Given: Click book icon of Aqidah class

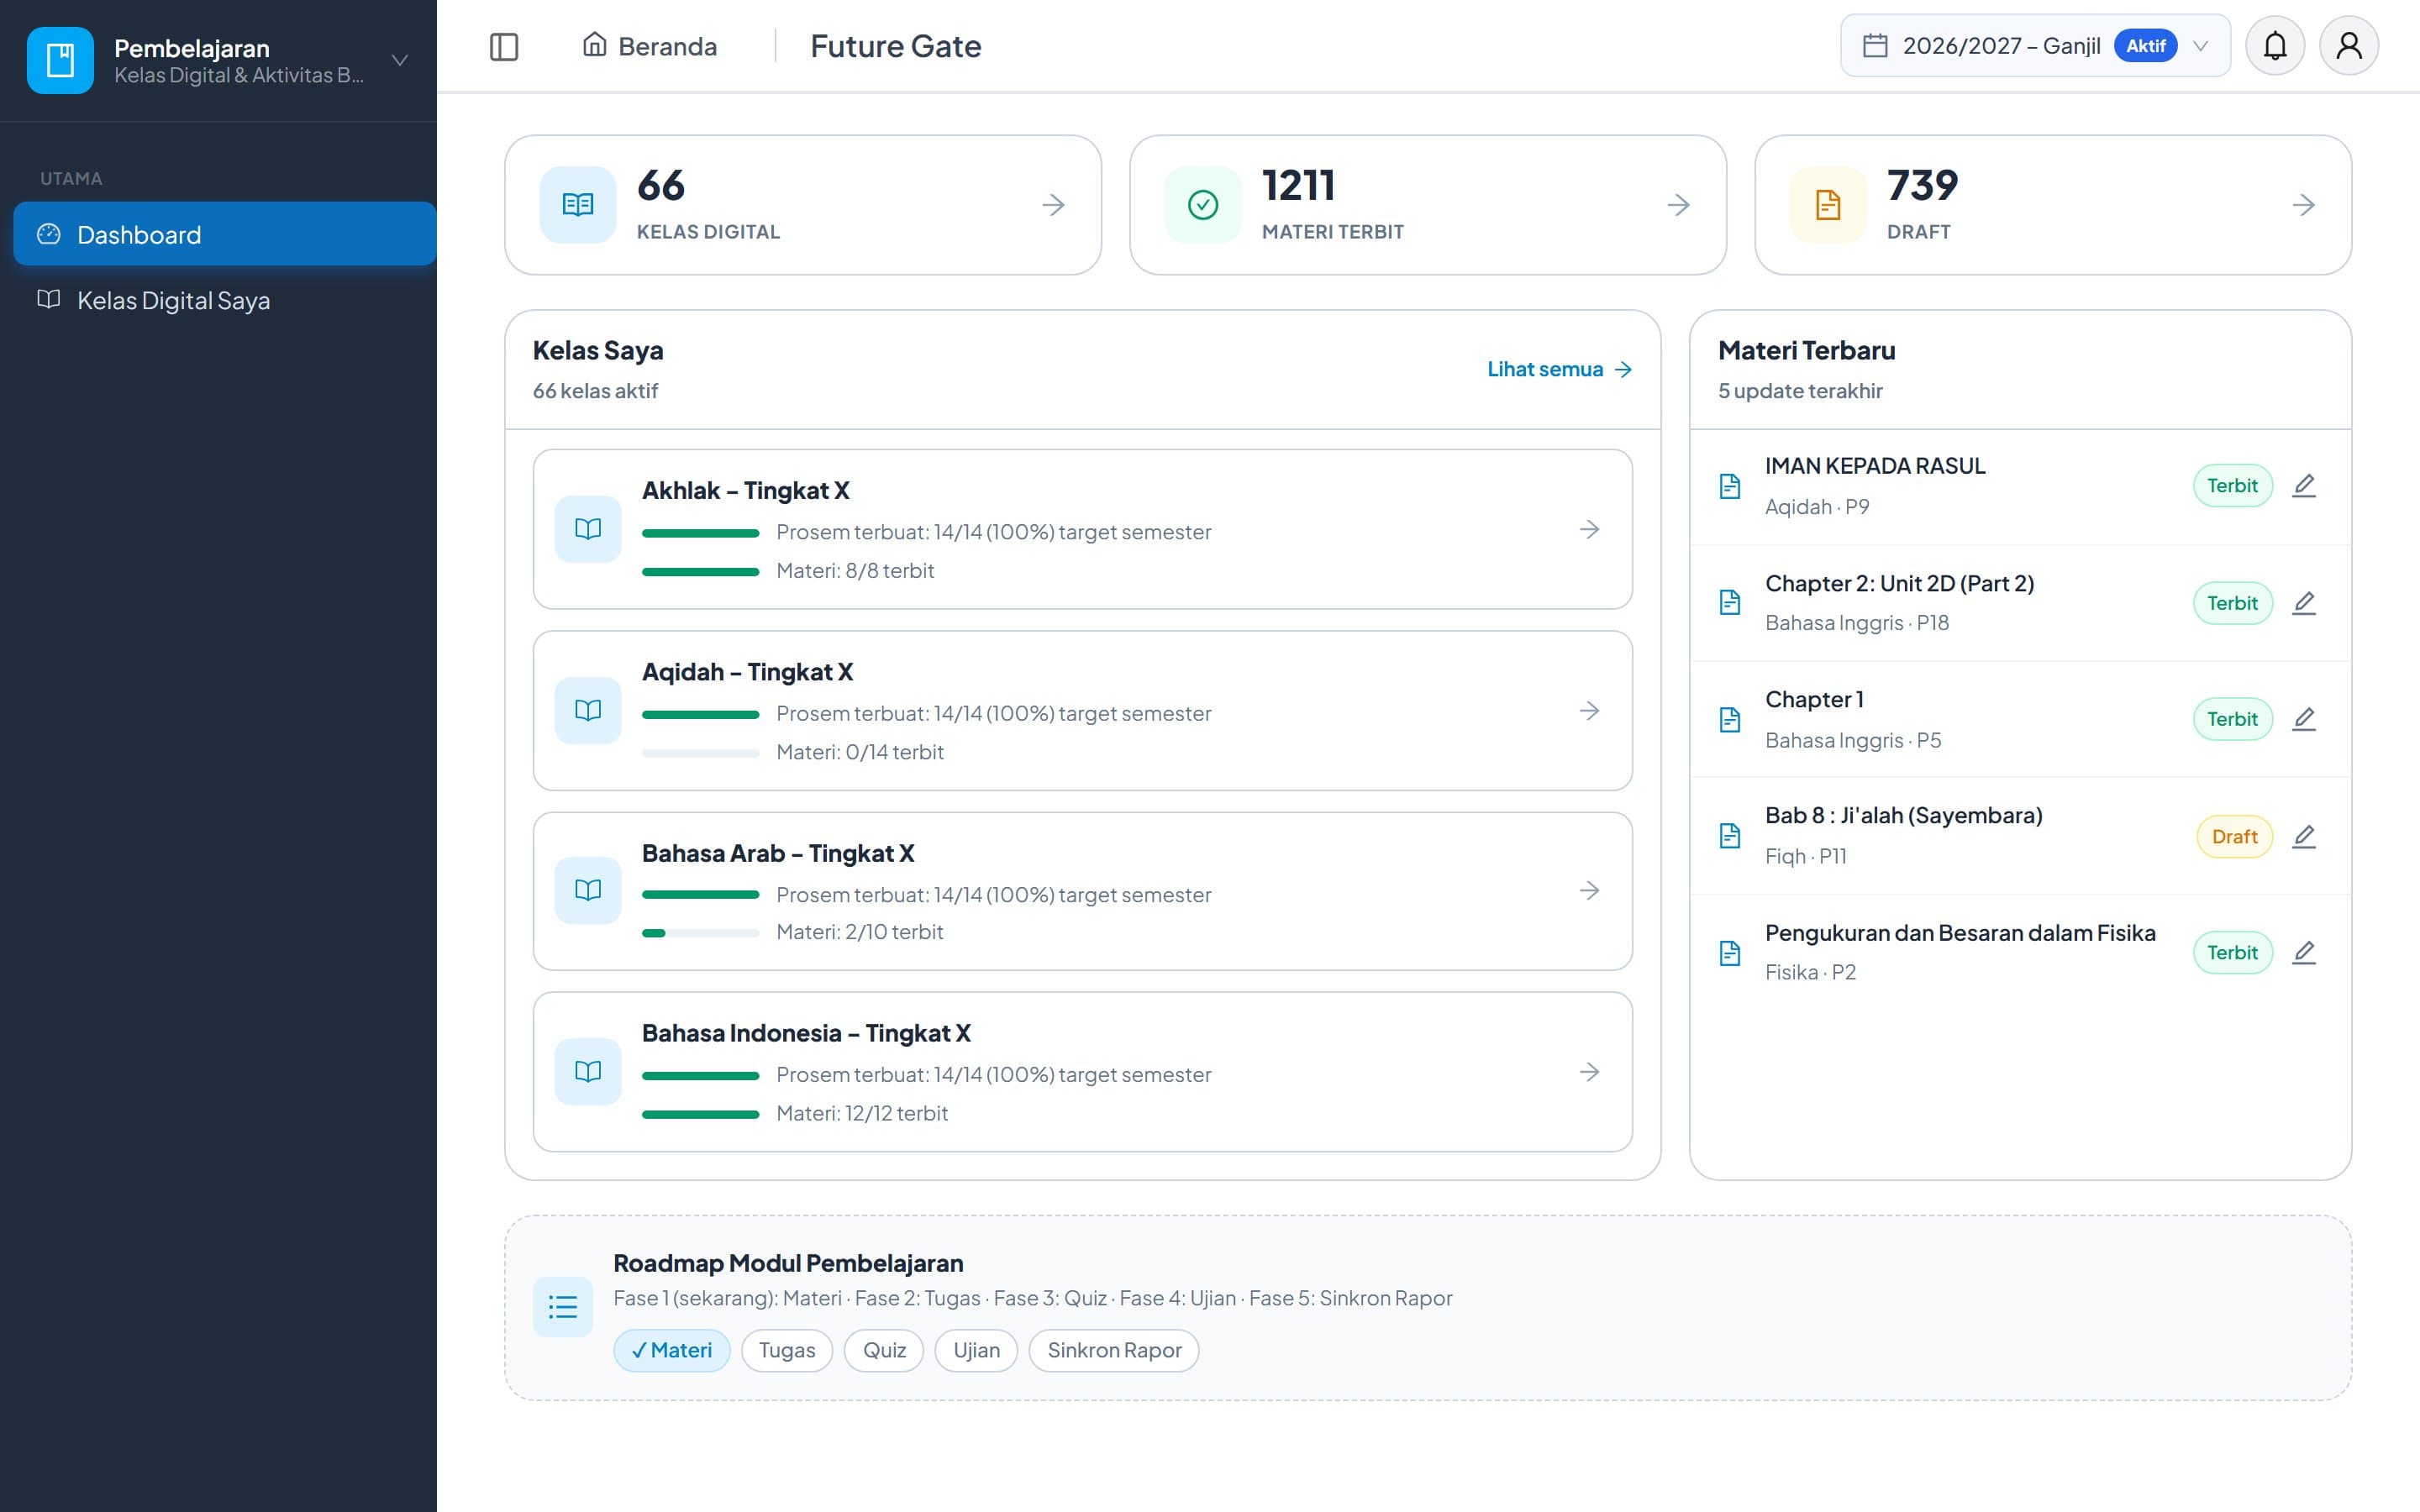Looking at the screenshot, I should pos(588,710).
